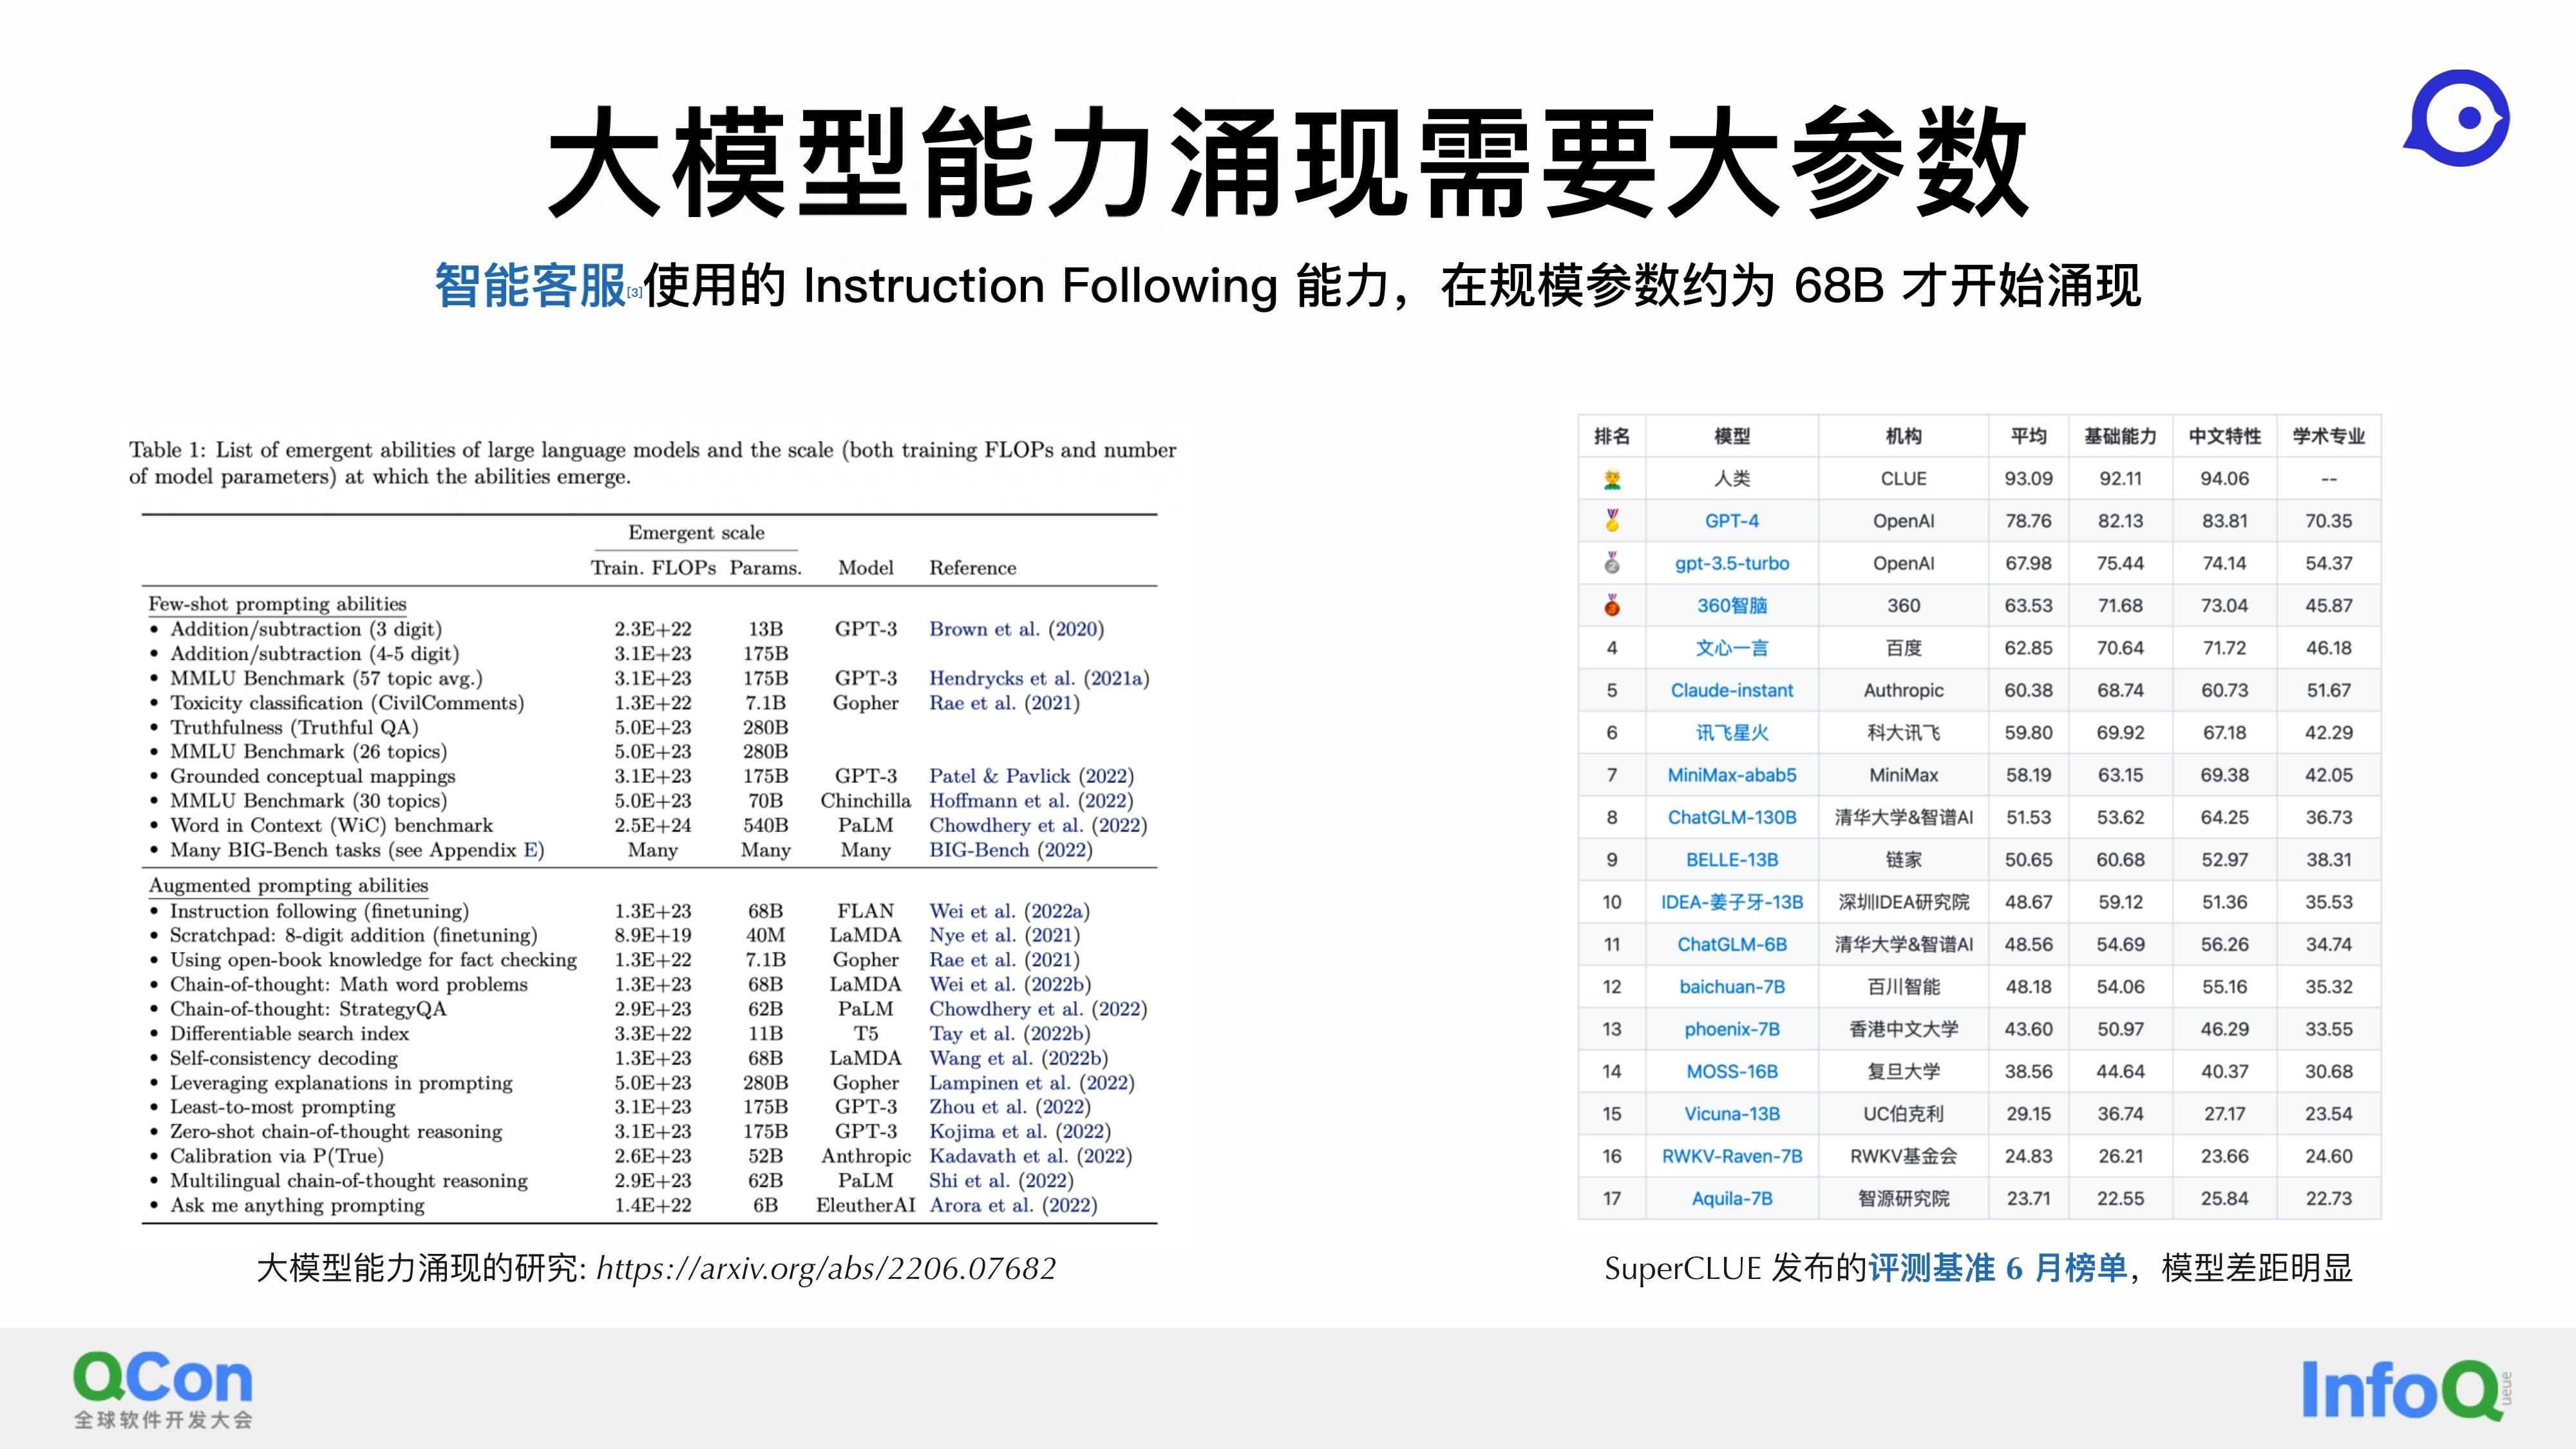Screen dimensions: 2576x1449
Task: Click the 基础能力 column header
Action: click(x=2120, y=436)
